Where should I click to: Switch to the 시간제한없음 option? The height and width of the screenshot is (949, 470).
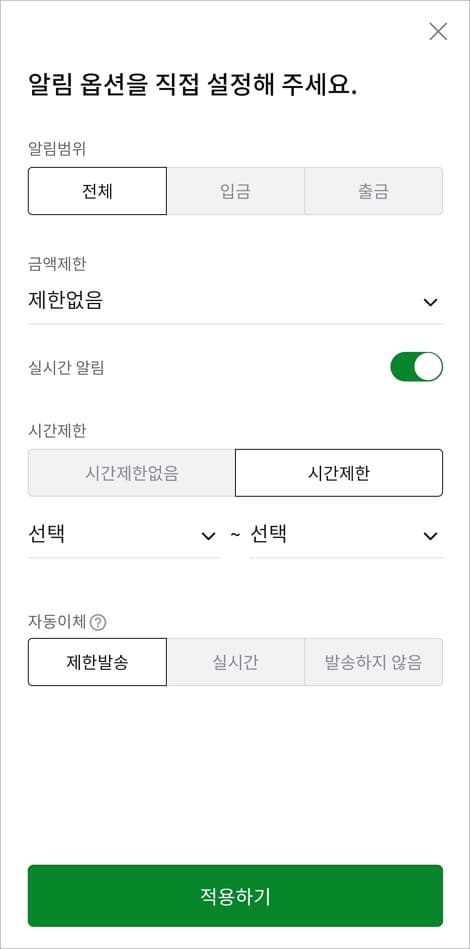click(x=131, y=473)
